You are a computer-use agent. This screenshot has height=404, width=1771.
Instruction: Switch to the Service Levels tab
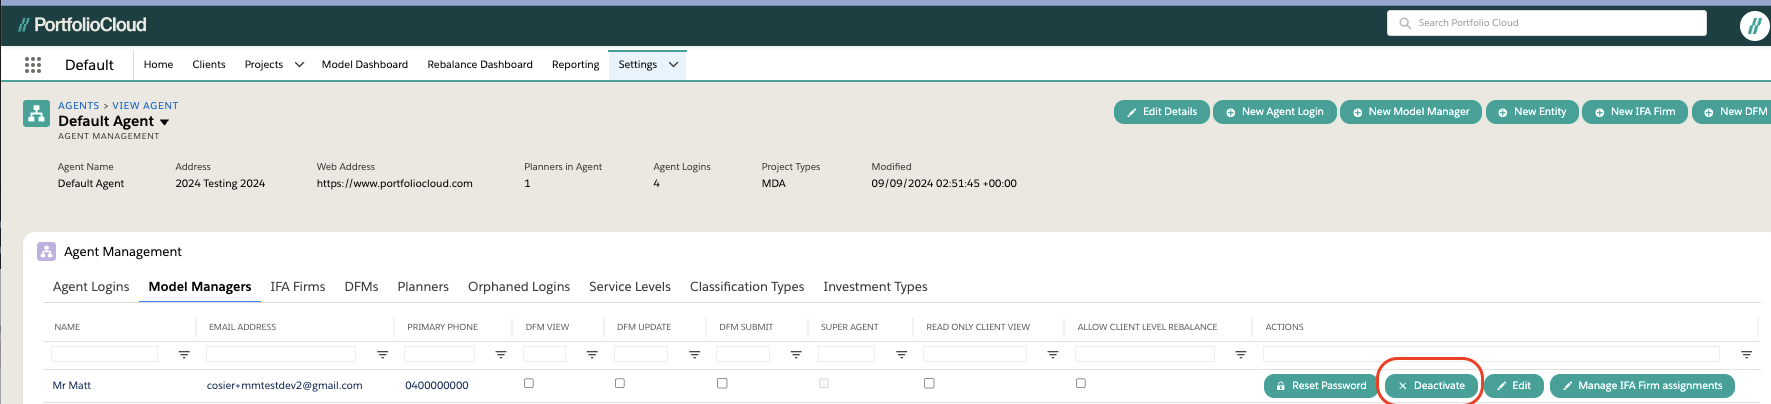[x=630, y=287]
